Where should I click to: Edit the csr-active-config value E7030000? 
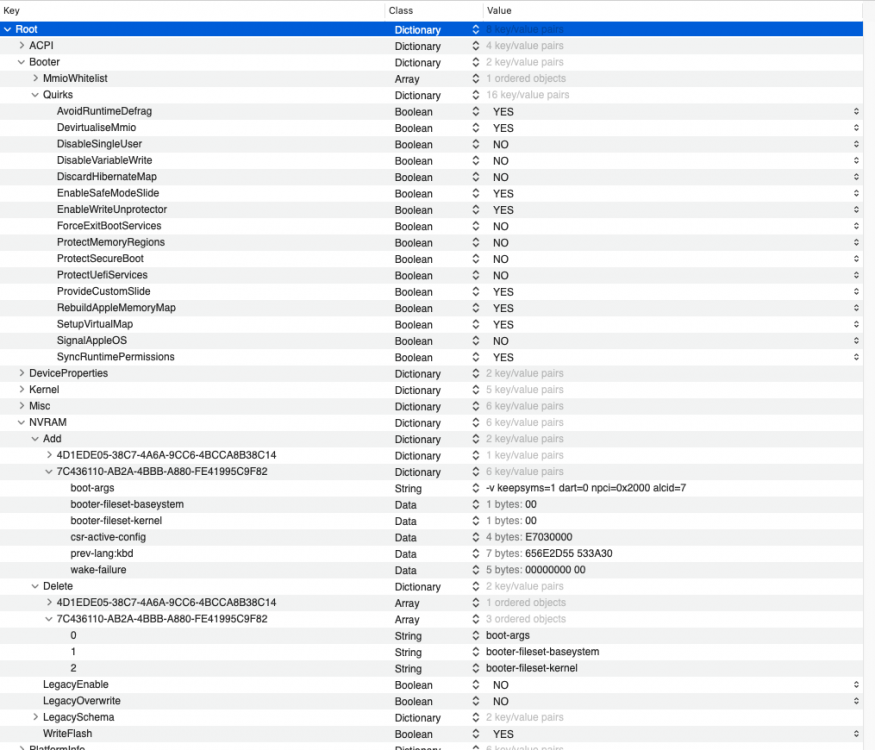pyautogui.click(x=549, y=537)
